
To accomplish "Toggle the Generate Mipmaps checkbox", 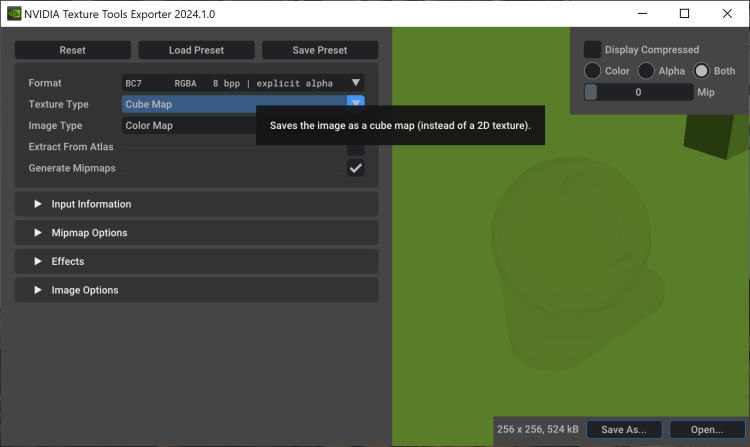I will point(355,168).
